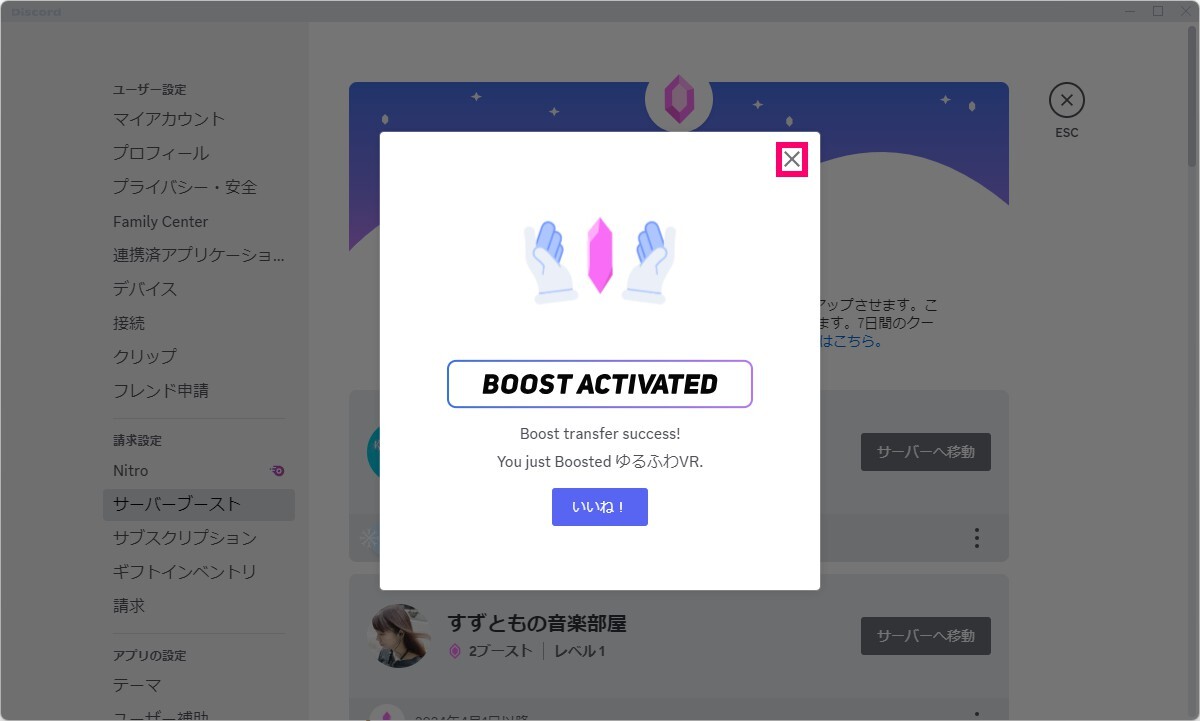Viewport: 1200px width, 721px height.
Task: Click the 請求設定 section header
Action: [137, 441]
